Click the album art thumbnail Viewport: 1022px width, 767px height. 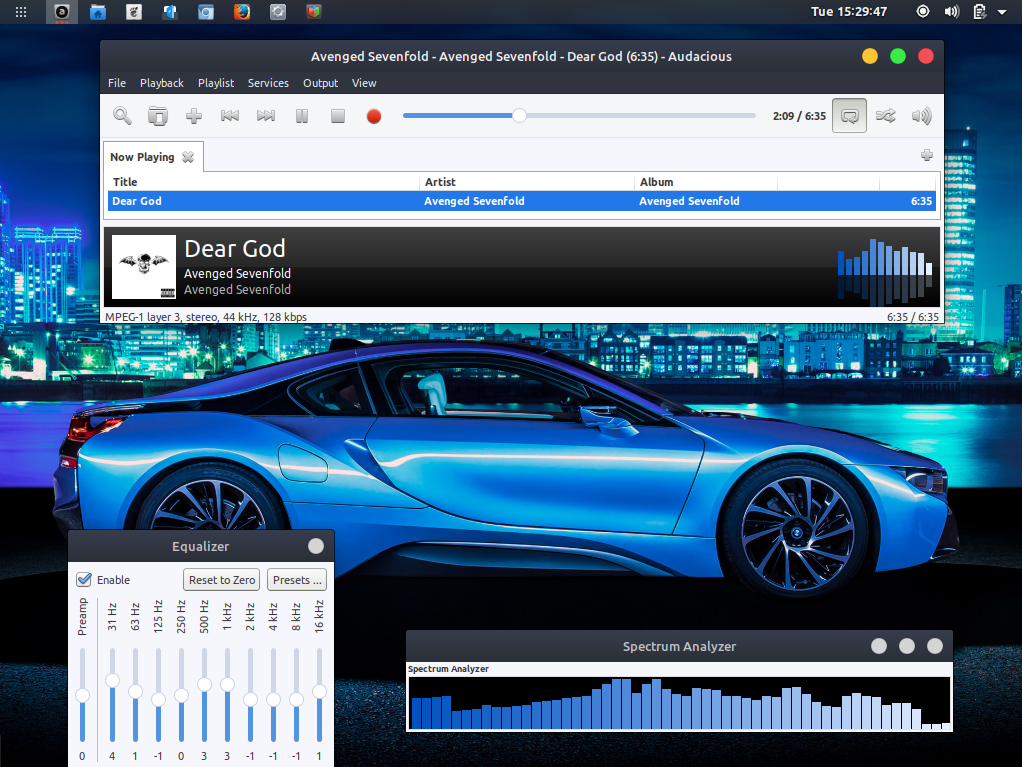pyautogui.click(x=144, y=267)
